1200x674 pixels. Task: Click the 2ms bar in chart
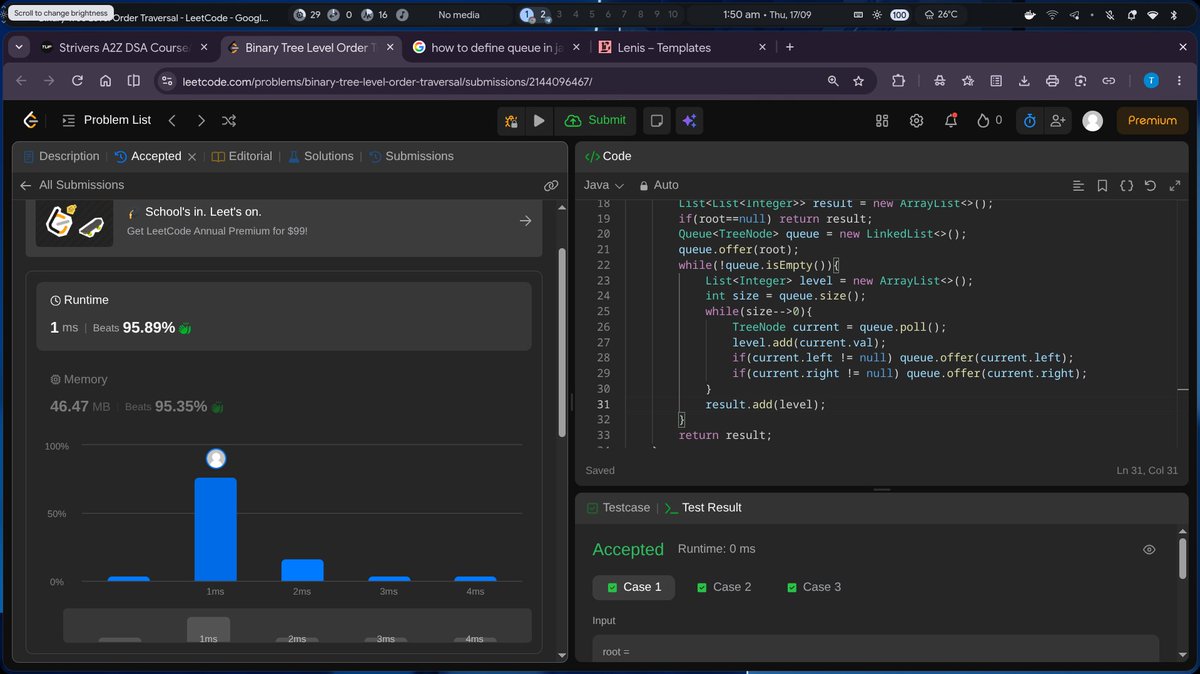tap(302, 570)
